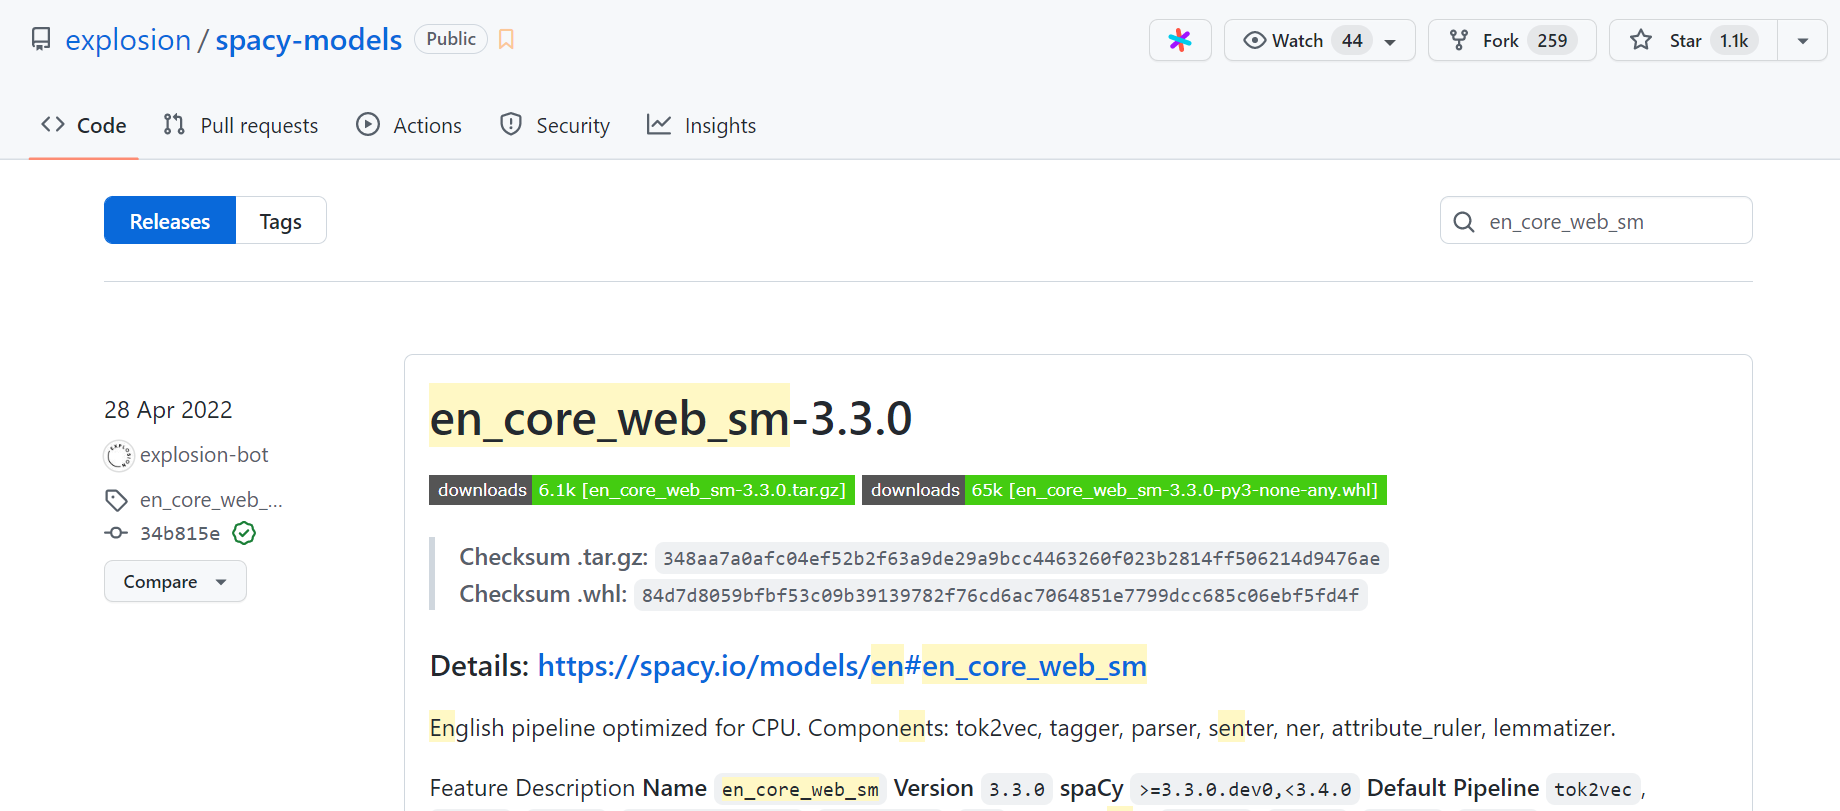Click the Pull requests icon
This screenshot has height=811, width=1840.
(x=174, y=125)
